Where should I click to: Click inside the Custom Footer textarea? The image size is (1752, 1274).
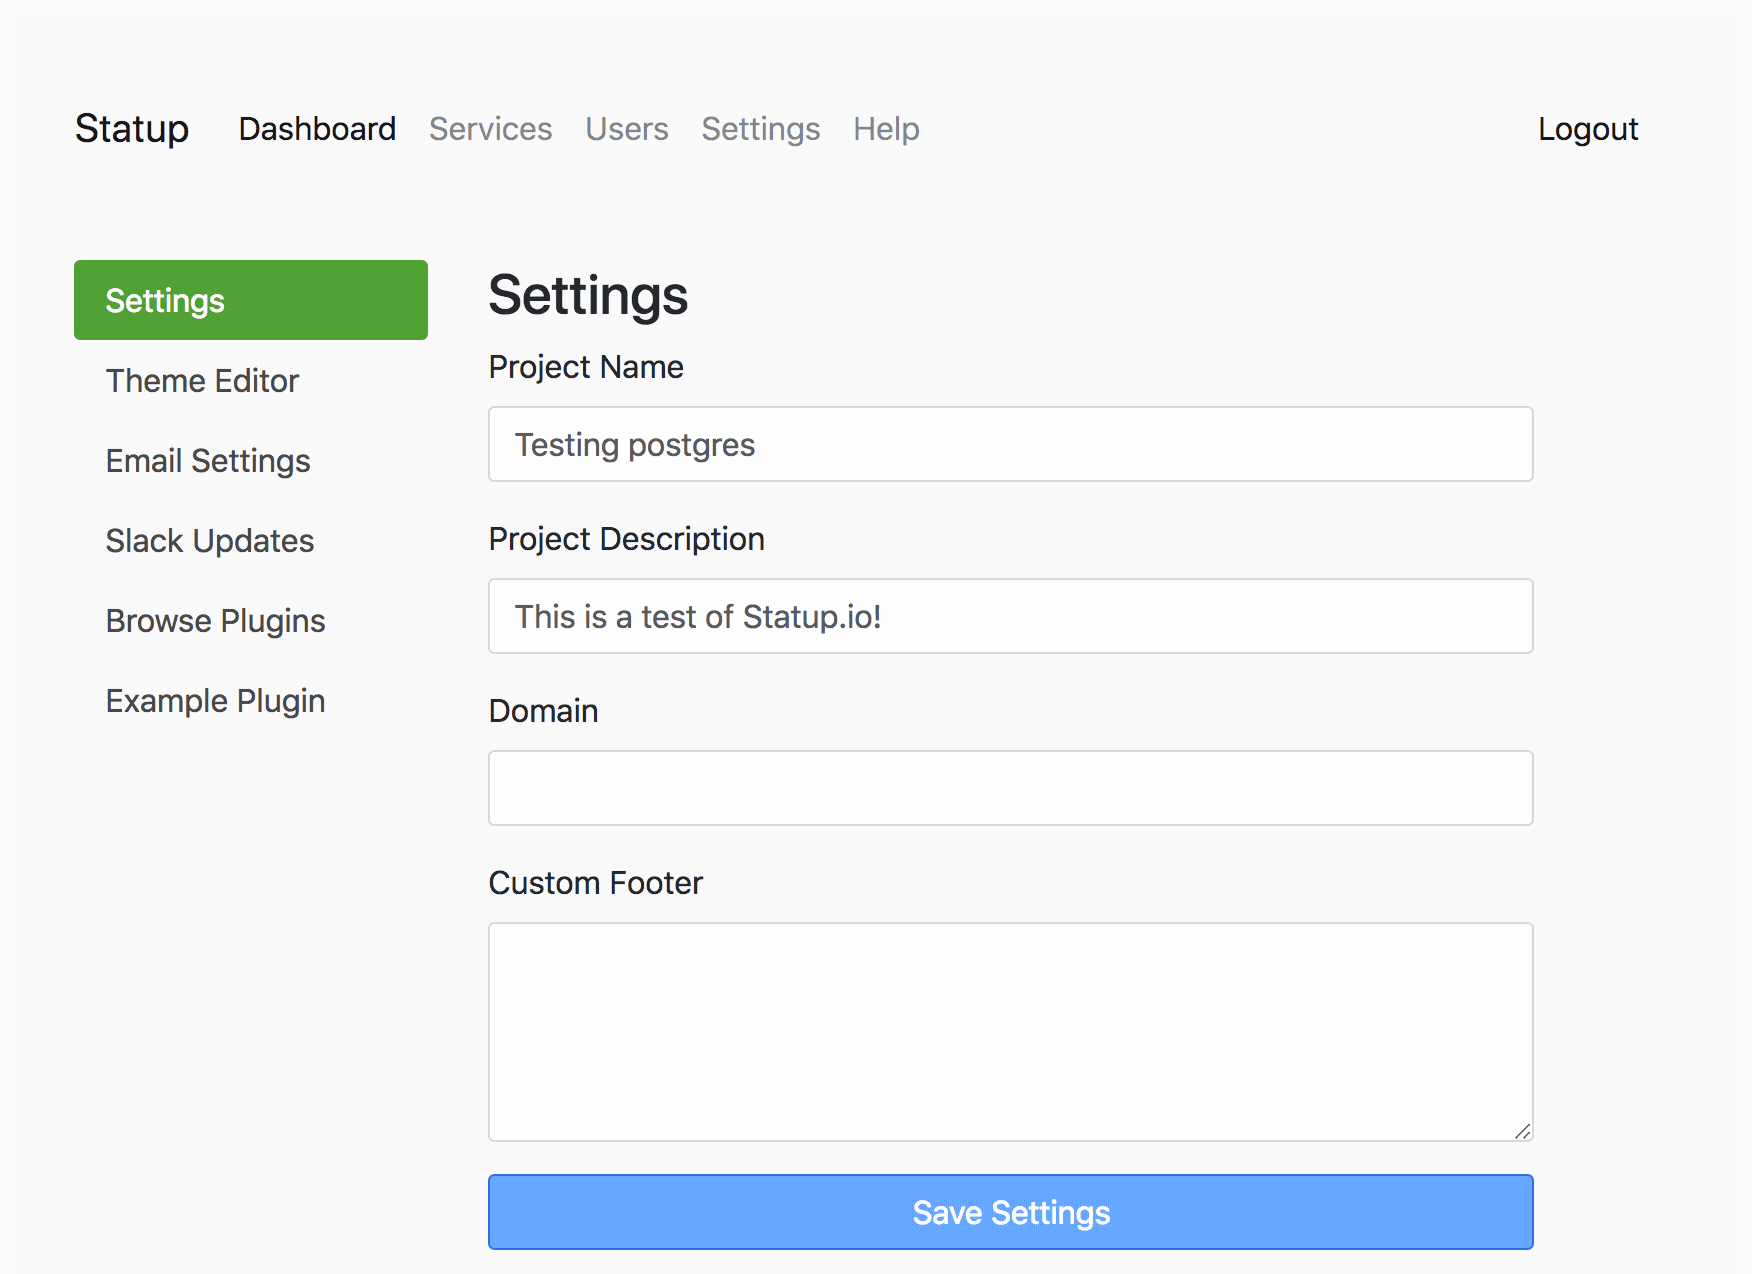tap(1010, 1030)
